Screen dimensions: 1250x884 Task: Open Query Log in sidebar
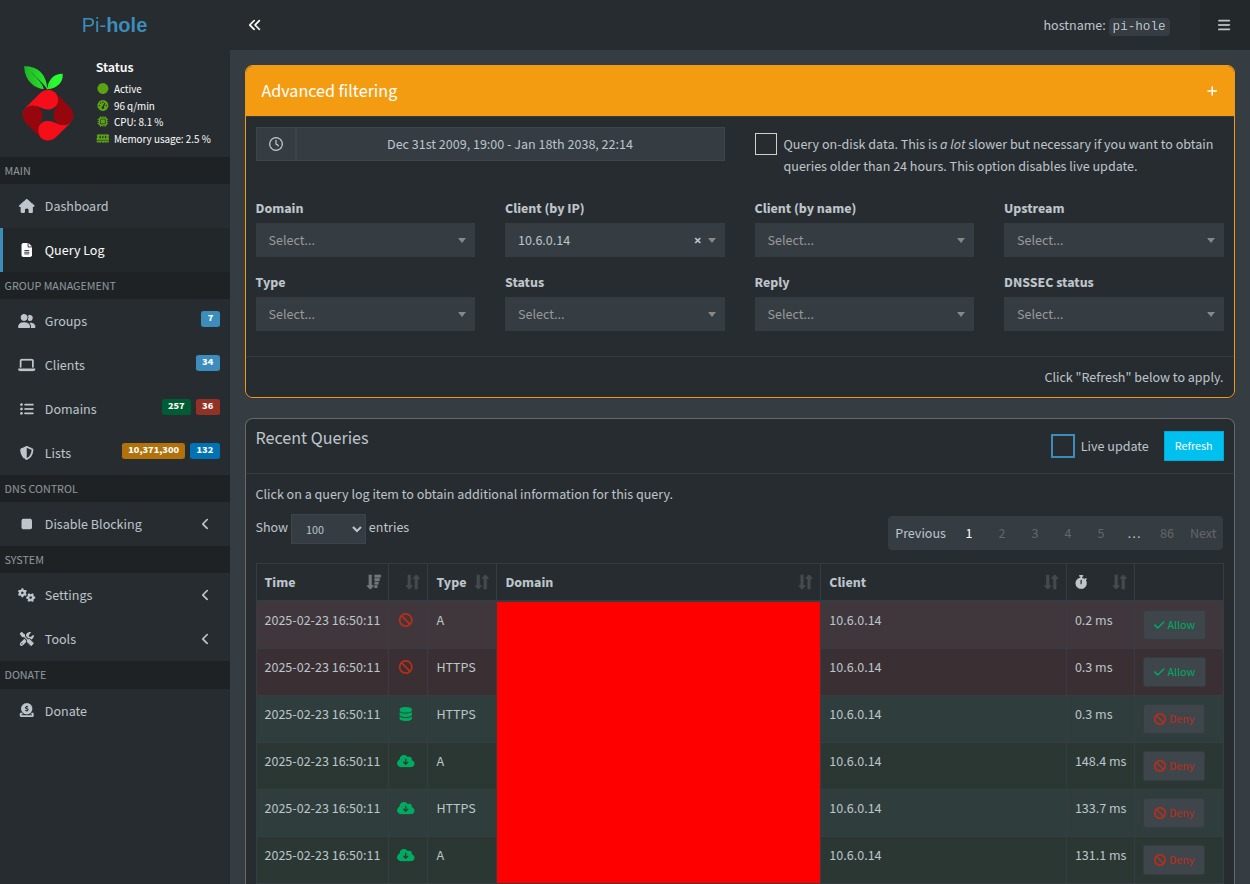(x=115, y=250)
